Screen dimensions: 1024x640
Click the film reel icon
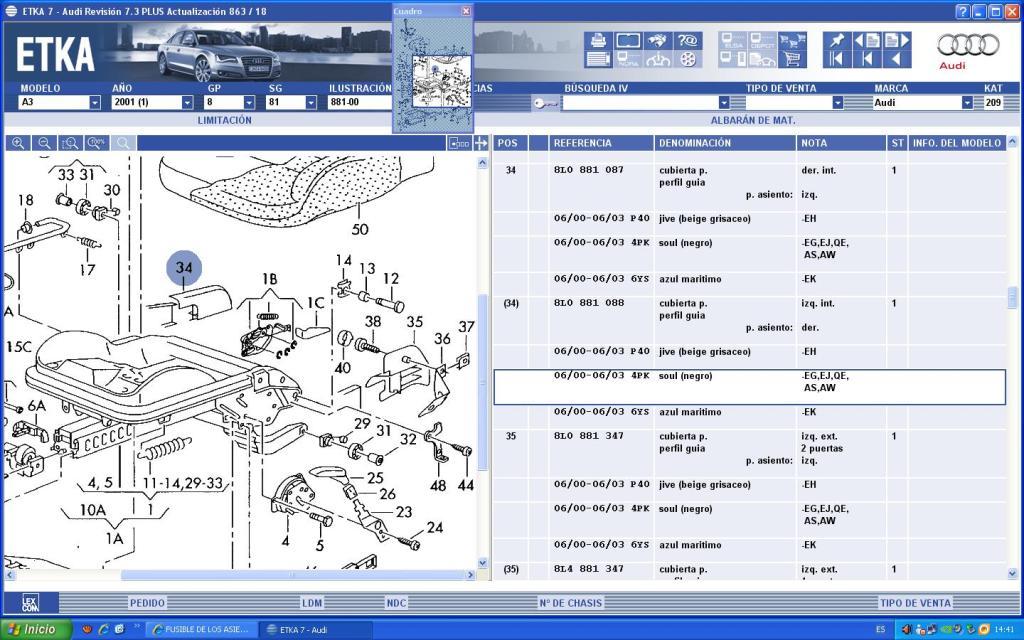click(688, 59)
